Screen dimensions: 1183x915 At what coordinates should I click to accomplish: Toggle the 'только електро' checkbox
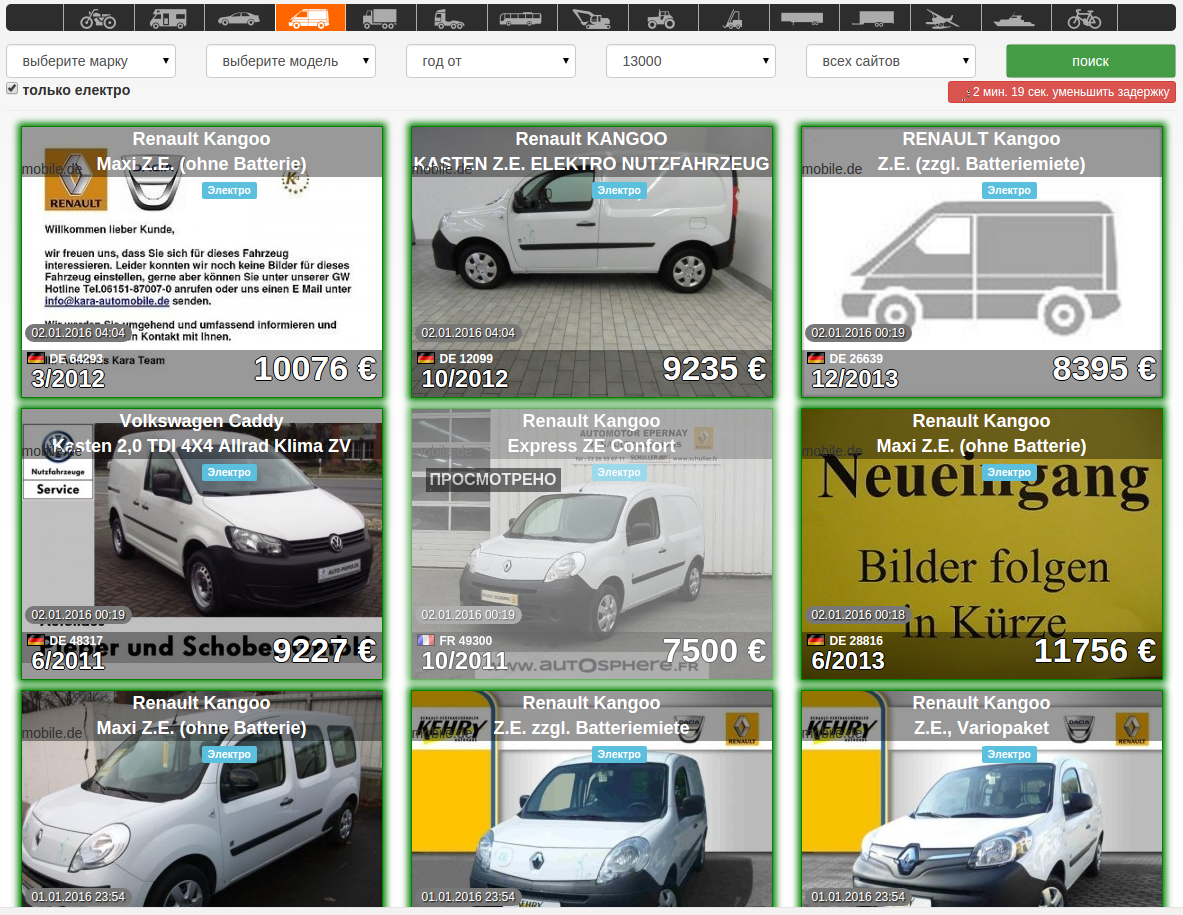(x=12, y=89)
